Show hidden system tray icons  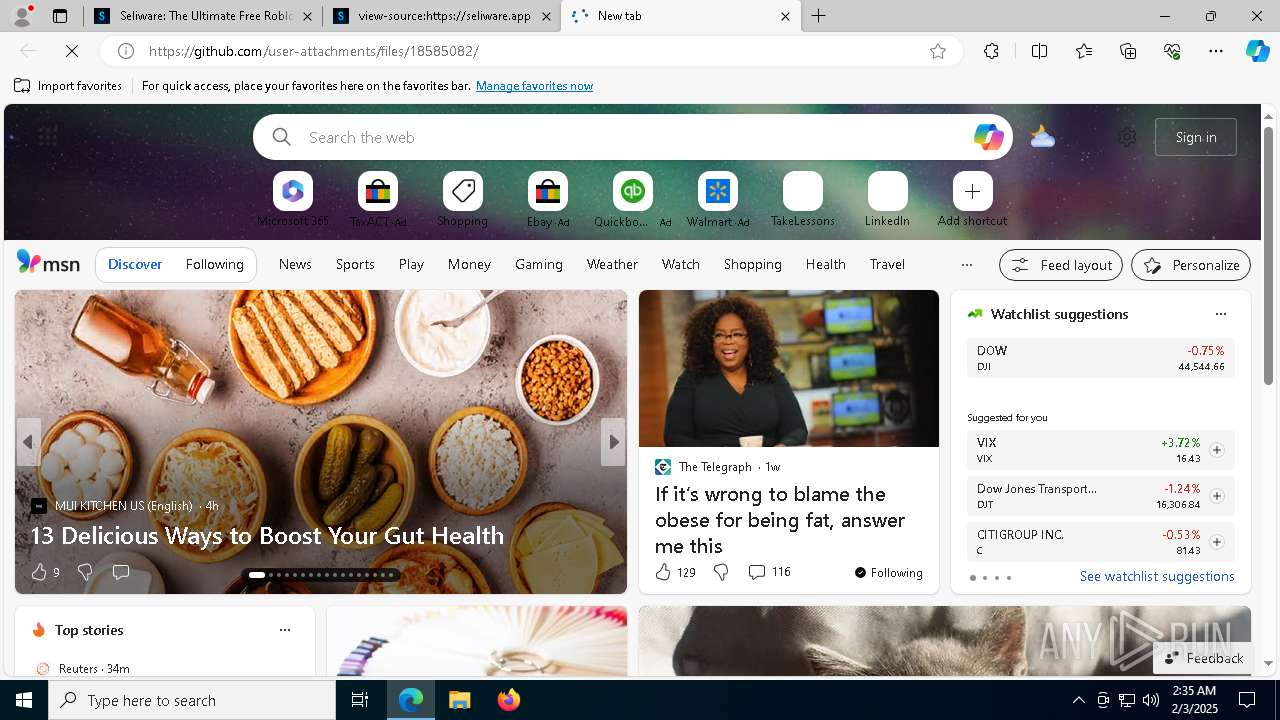1078,700
